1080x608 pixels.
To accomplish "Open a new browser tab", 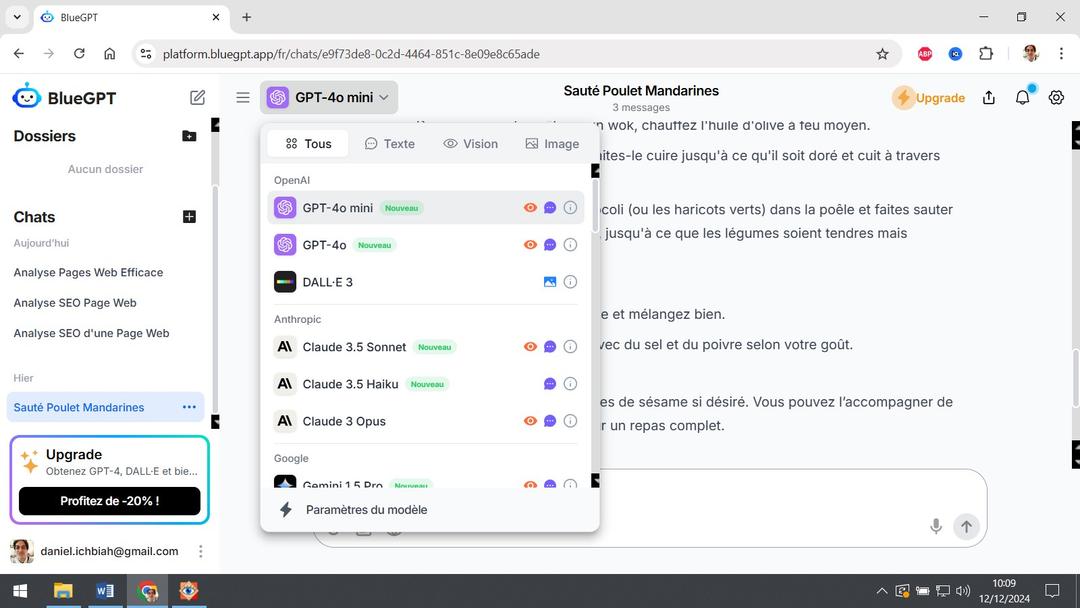I will coord(247,17).
